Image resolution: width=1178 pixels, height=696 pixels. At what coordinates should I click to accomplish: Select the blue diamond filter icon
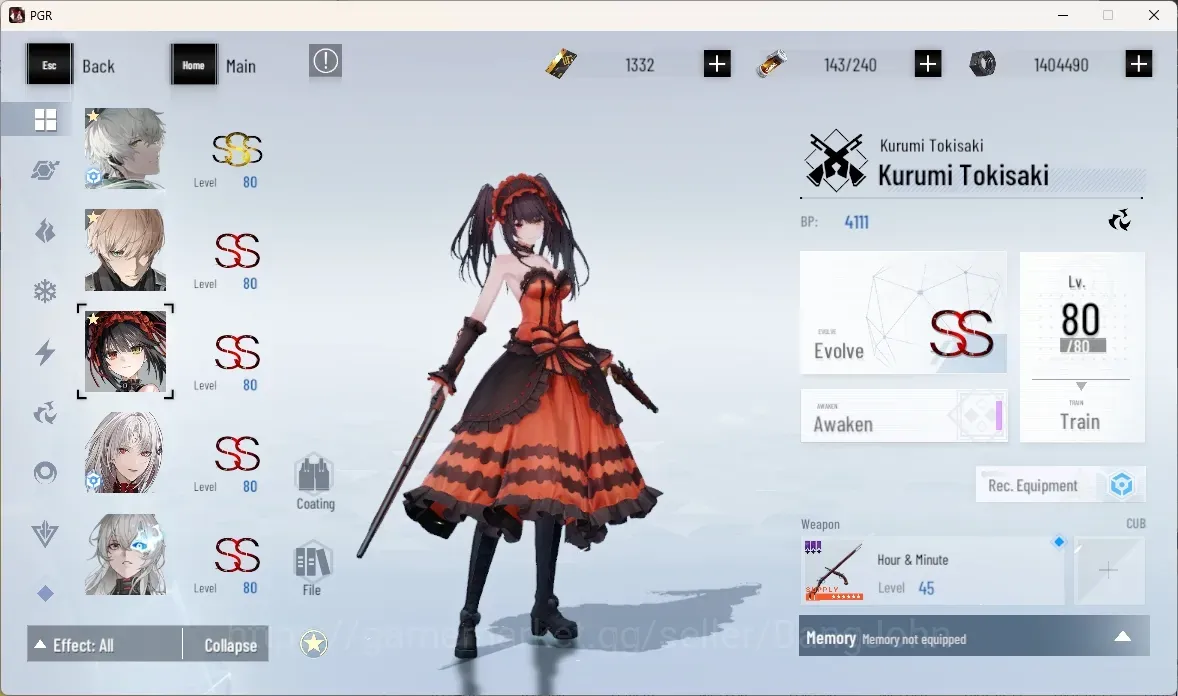coord(45,594)
